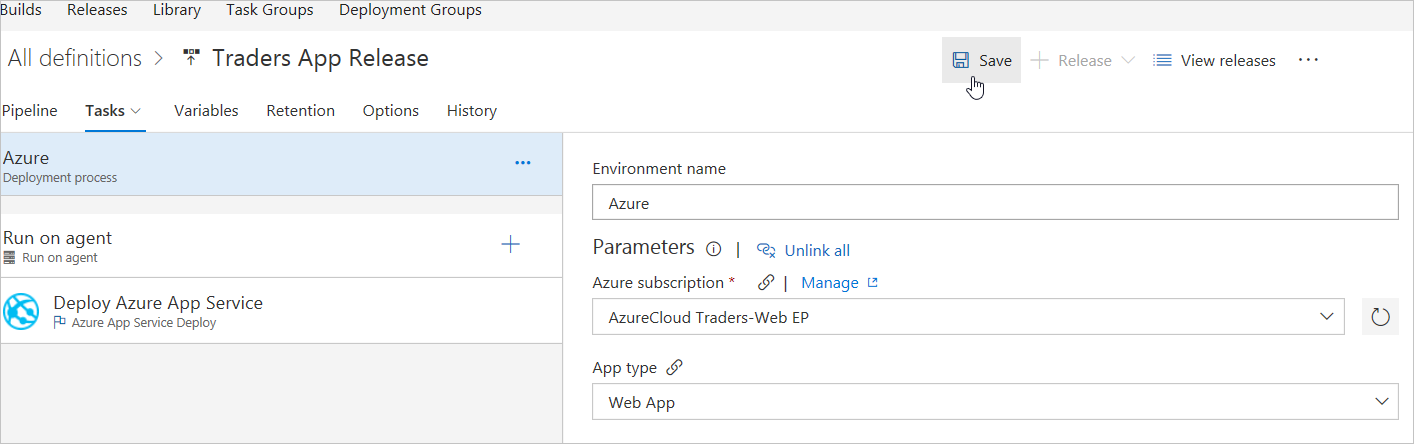Open the more actions ellipsis in header

click(x=1308, y=60)
